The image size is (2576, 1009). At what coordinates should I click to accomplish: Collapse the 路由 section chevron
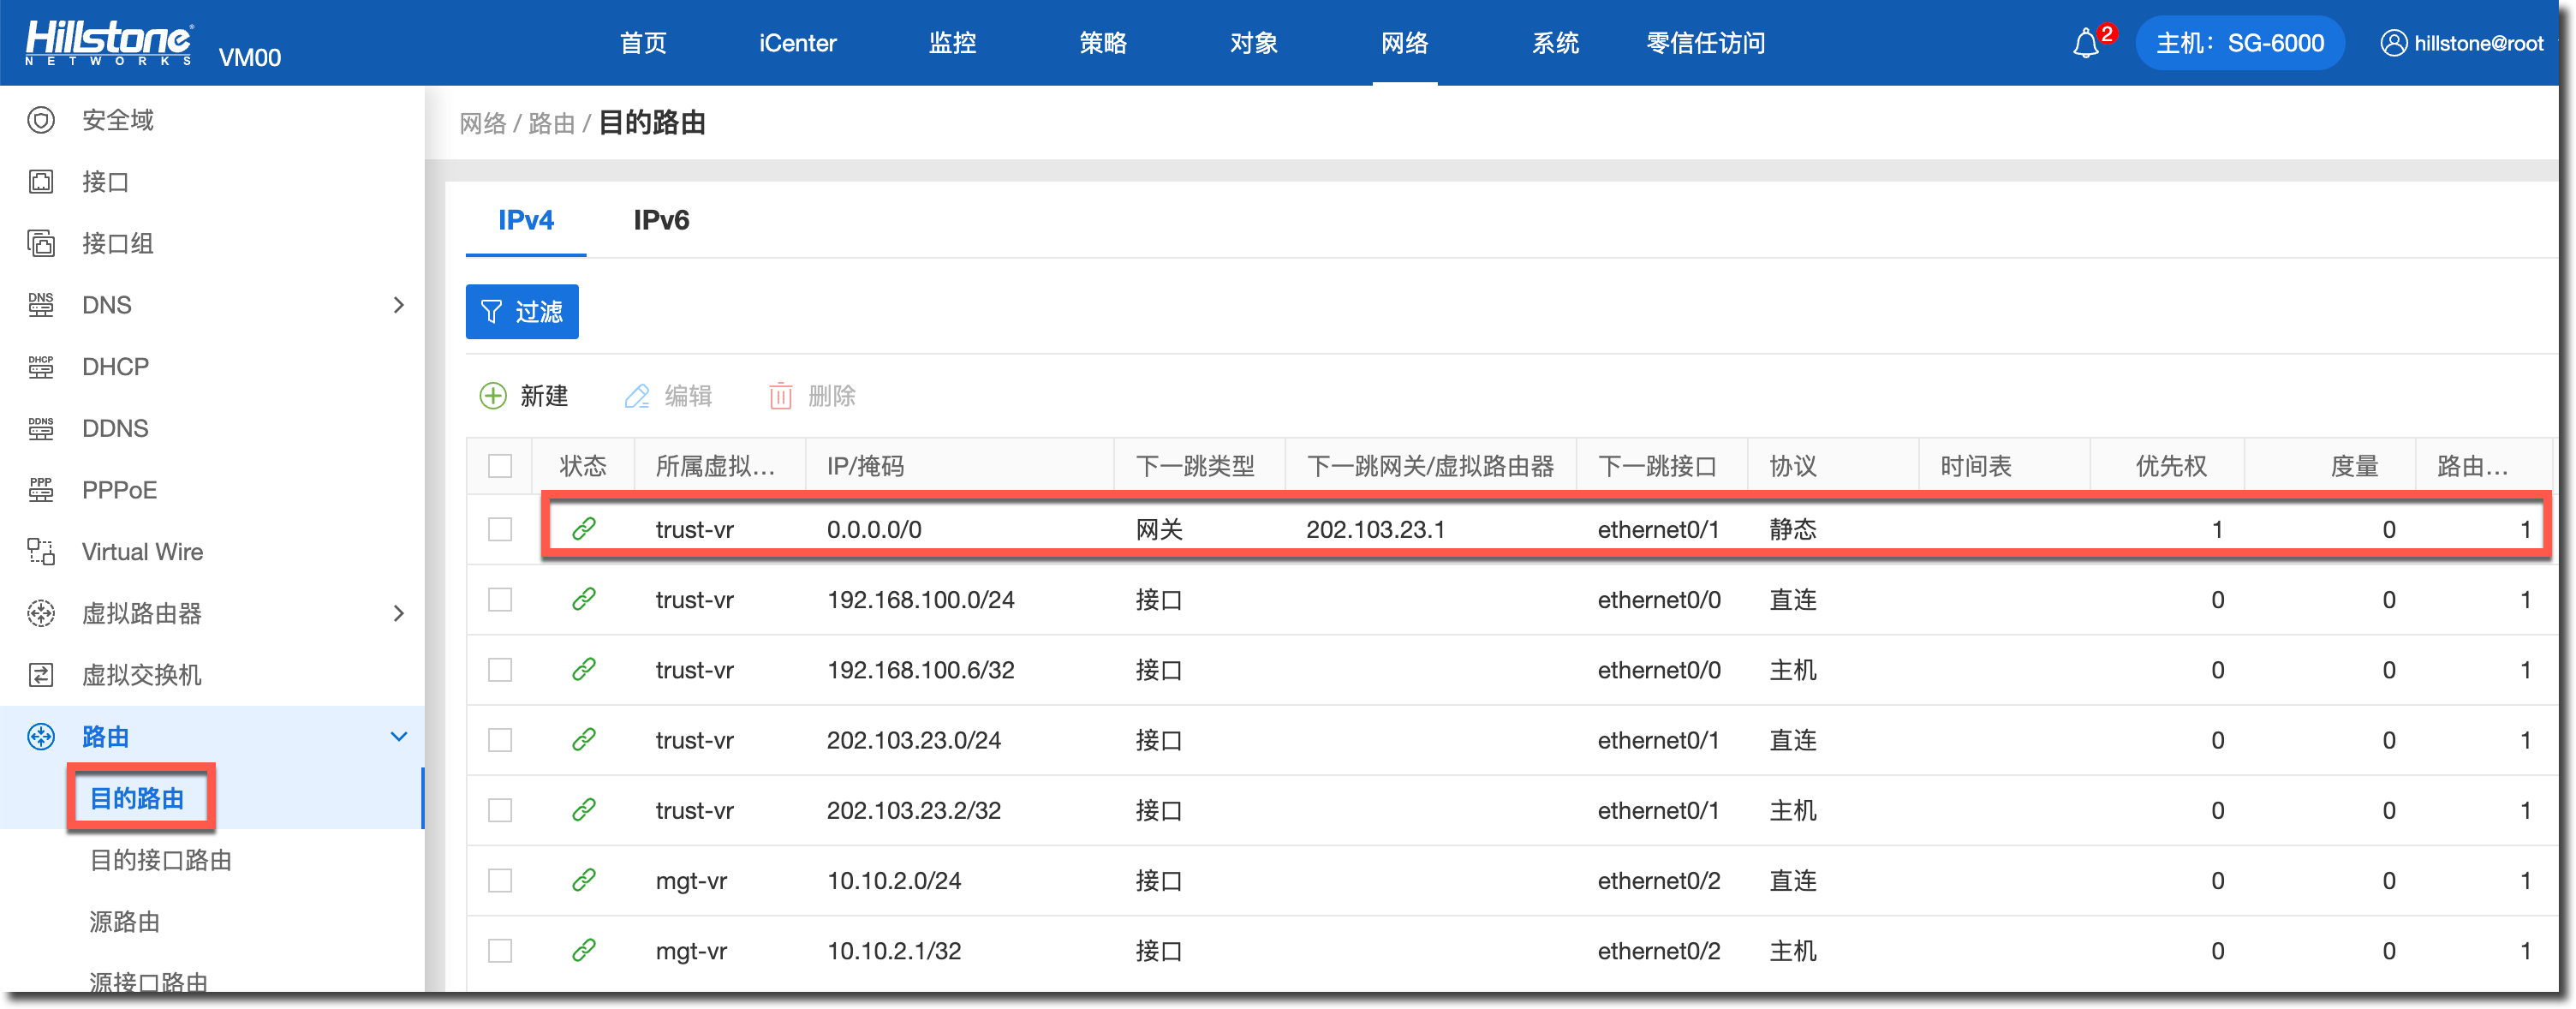tap(398, 737)
